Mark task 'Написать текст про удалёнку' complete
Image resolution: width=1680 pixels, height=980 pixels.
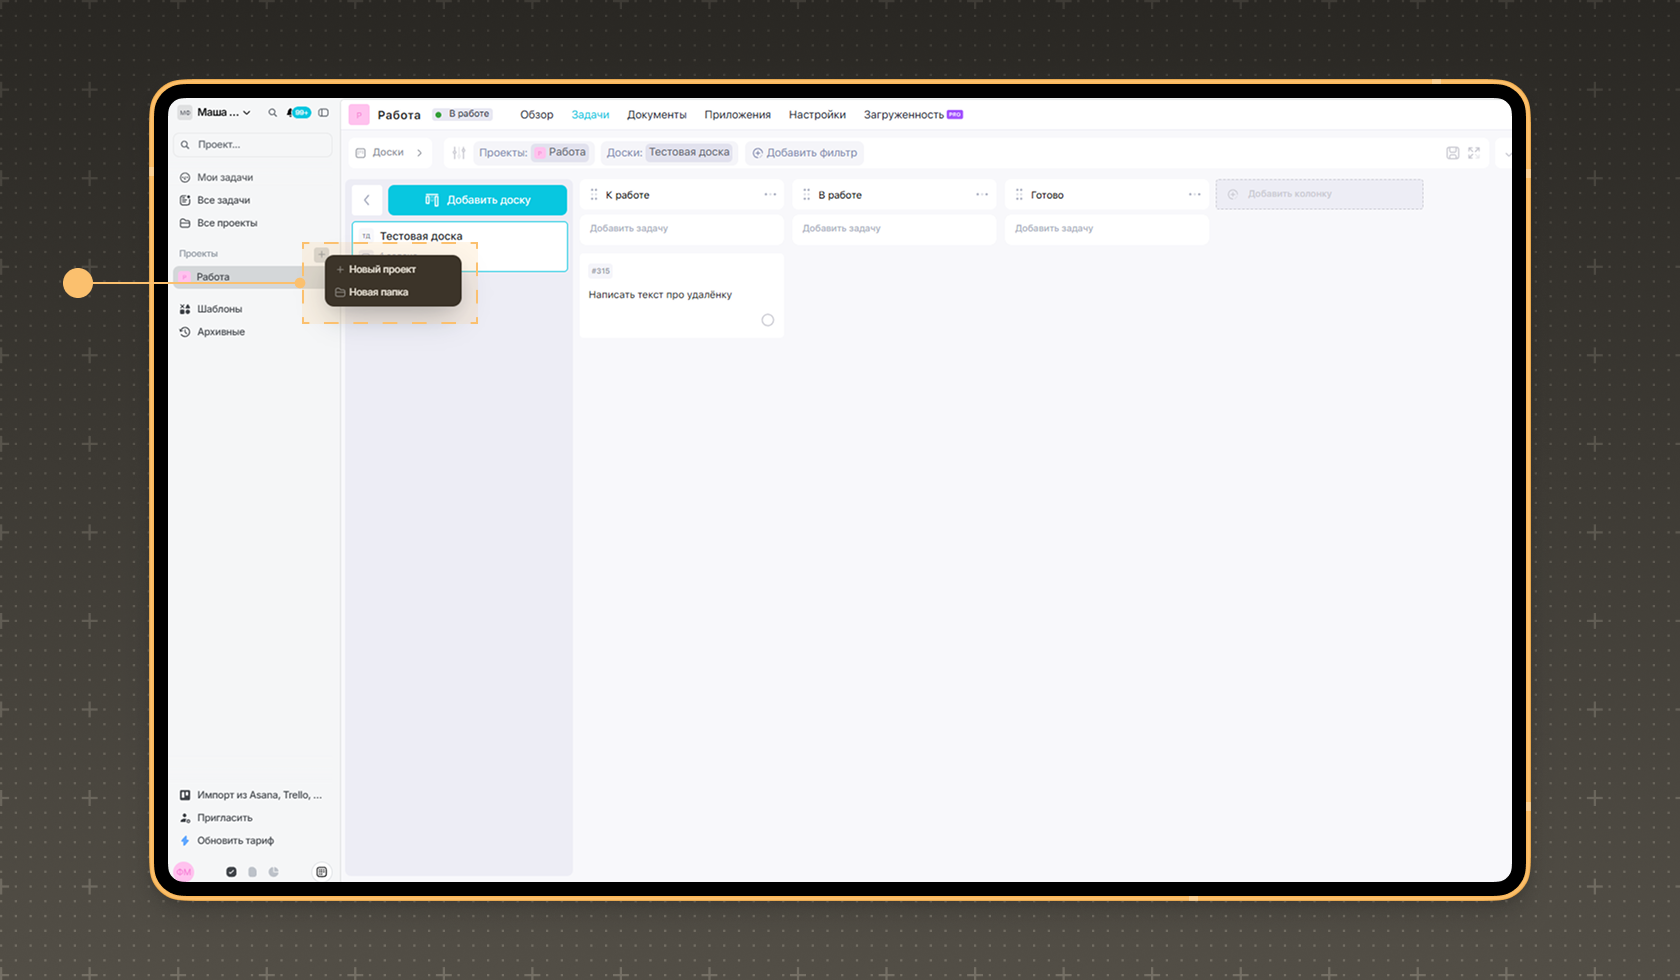point(767,320)
